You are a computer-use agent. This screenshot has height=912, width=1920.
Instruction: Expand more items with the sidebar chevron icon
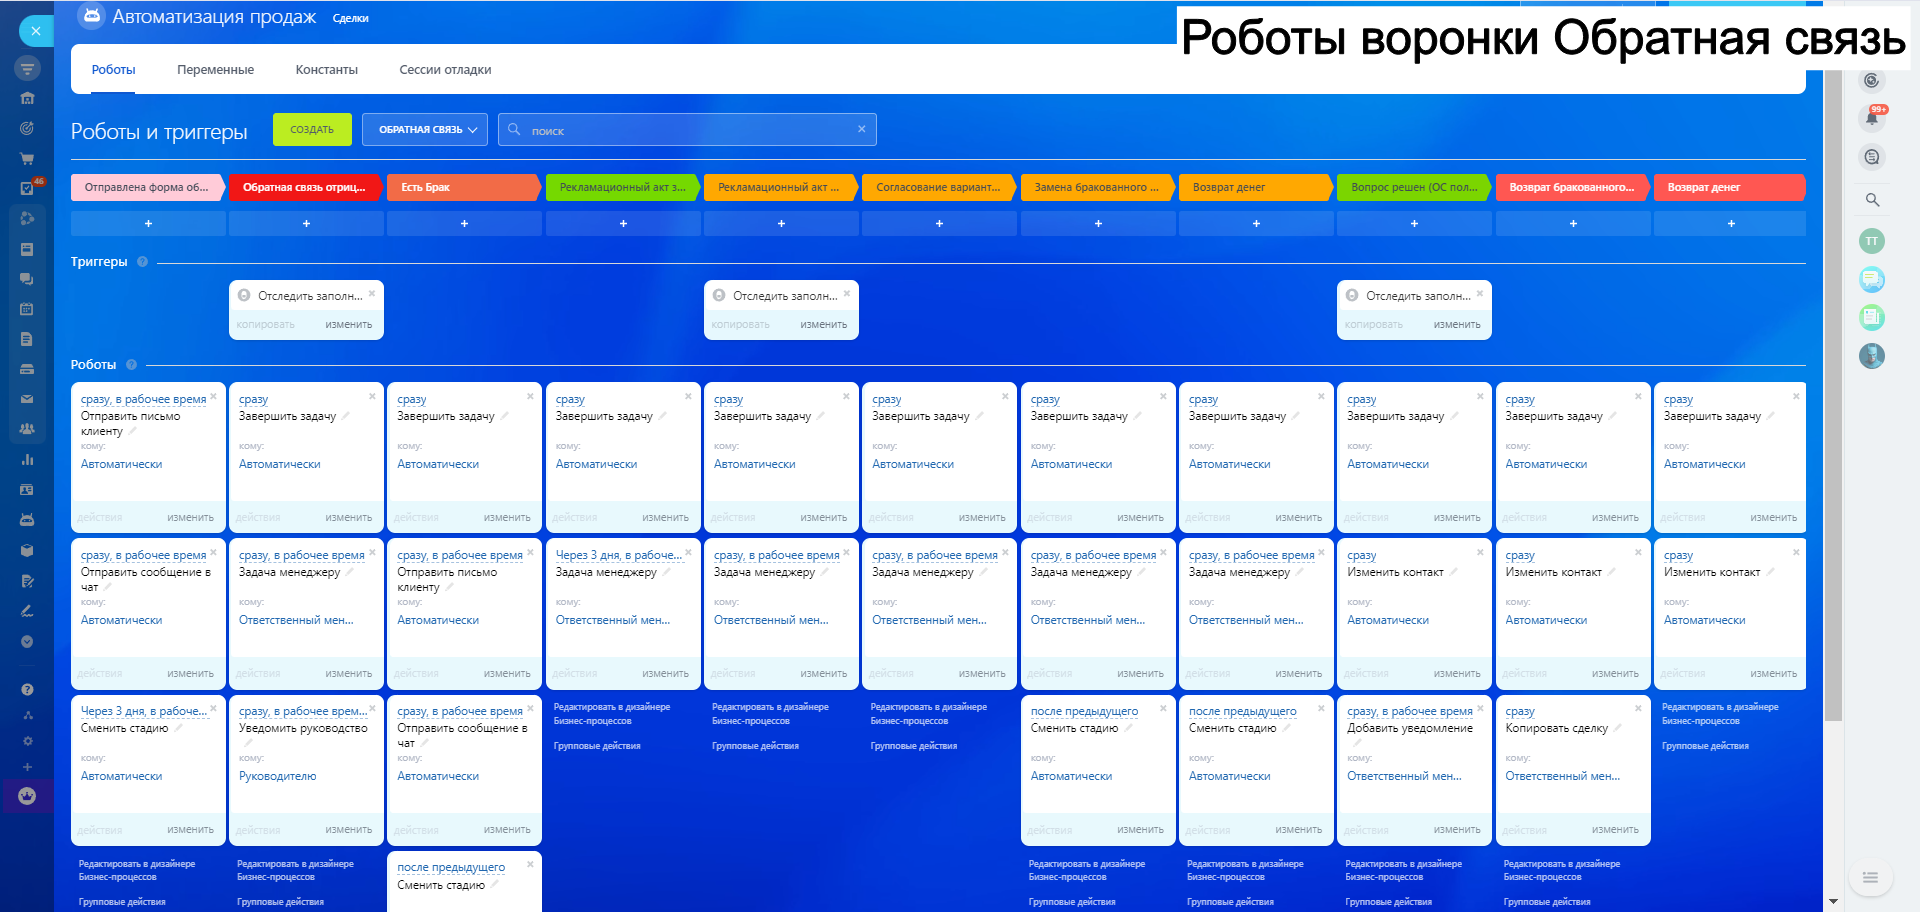point(27,641)
